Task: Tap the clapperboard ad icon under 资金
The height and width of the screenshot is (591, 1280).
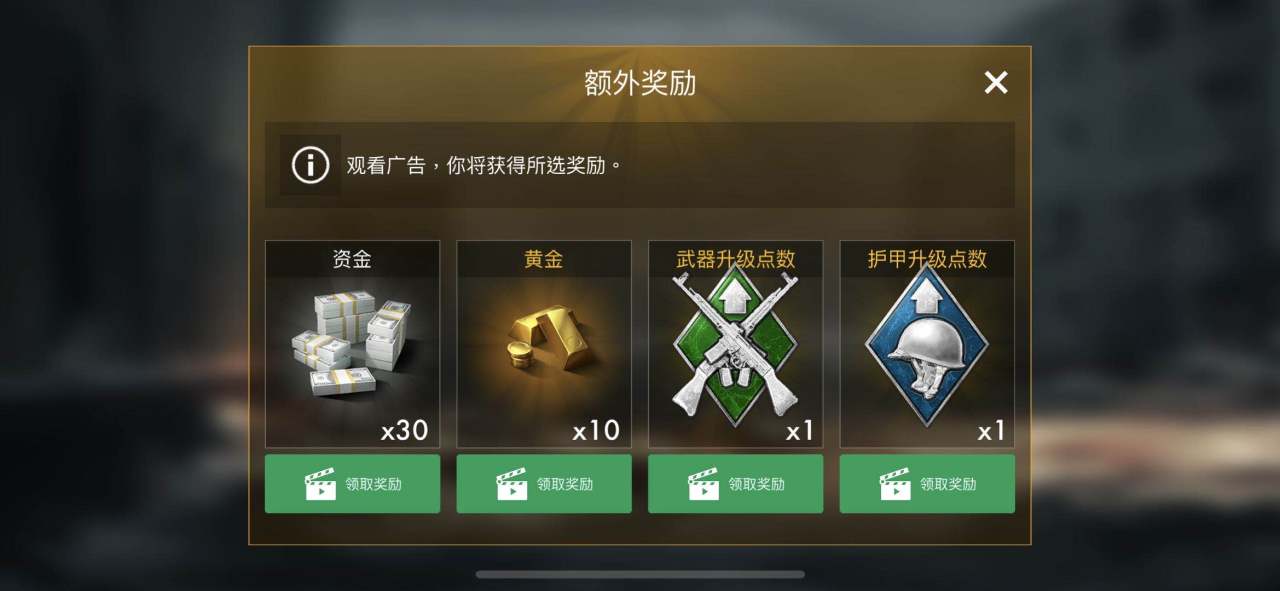Action: (320, 484)
